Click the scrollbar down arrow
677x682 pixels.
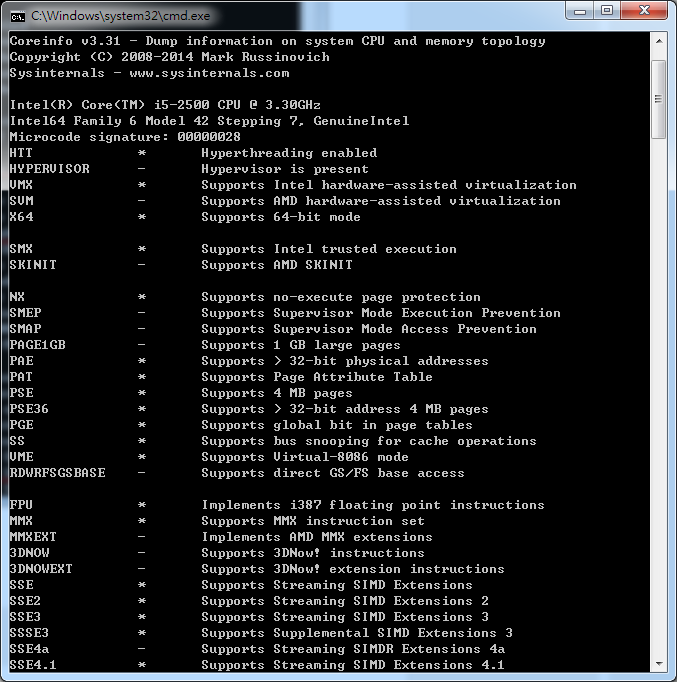[x=659, y=664]
